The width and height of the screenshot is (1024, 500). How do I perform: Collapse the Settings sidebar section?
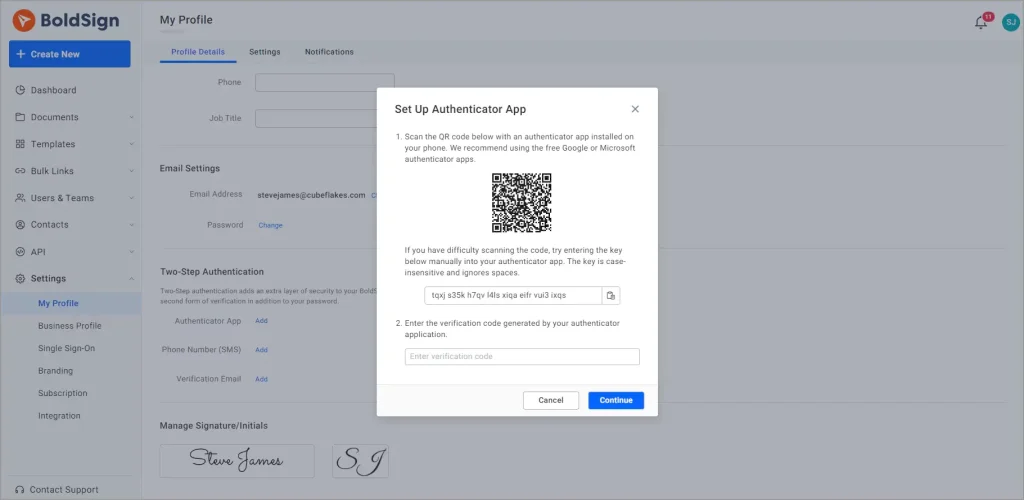tap(132, 279)
